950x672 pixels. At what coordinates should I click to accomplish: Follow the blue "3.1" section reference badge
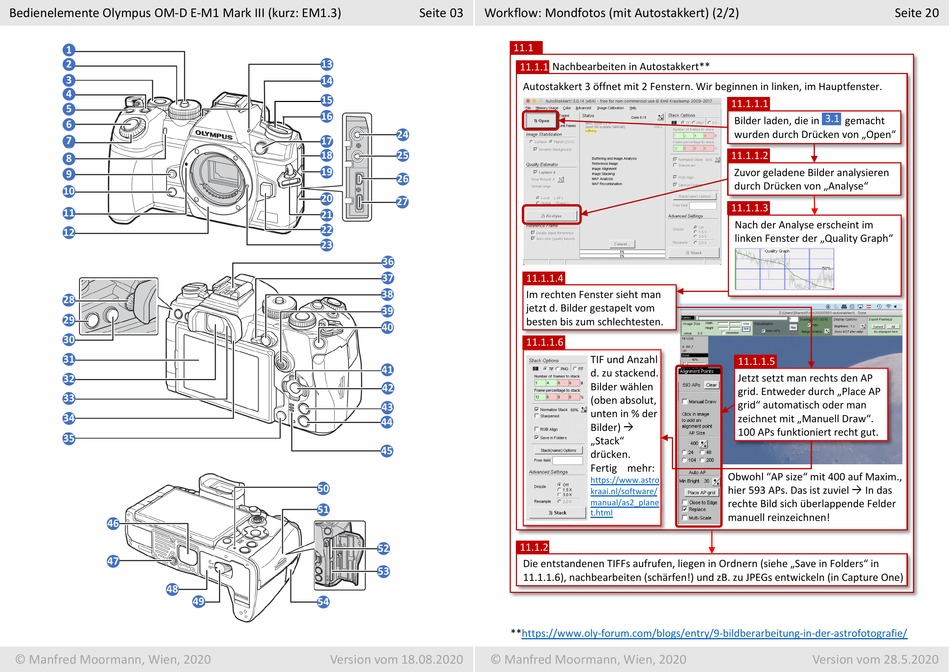831,119
